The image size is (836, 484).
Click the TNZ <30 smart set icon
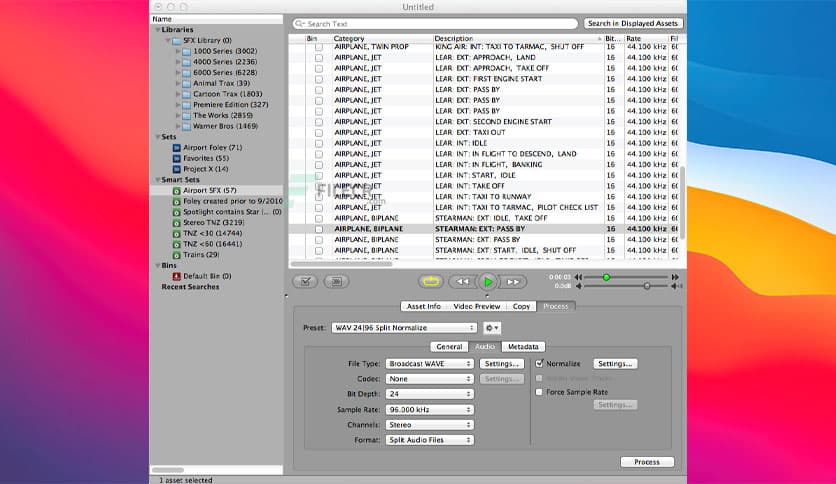pyautogui.click(x=176, y=233)
